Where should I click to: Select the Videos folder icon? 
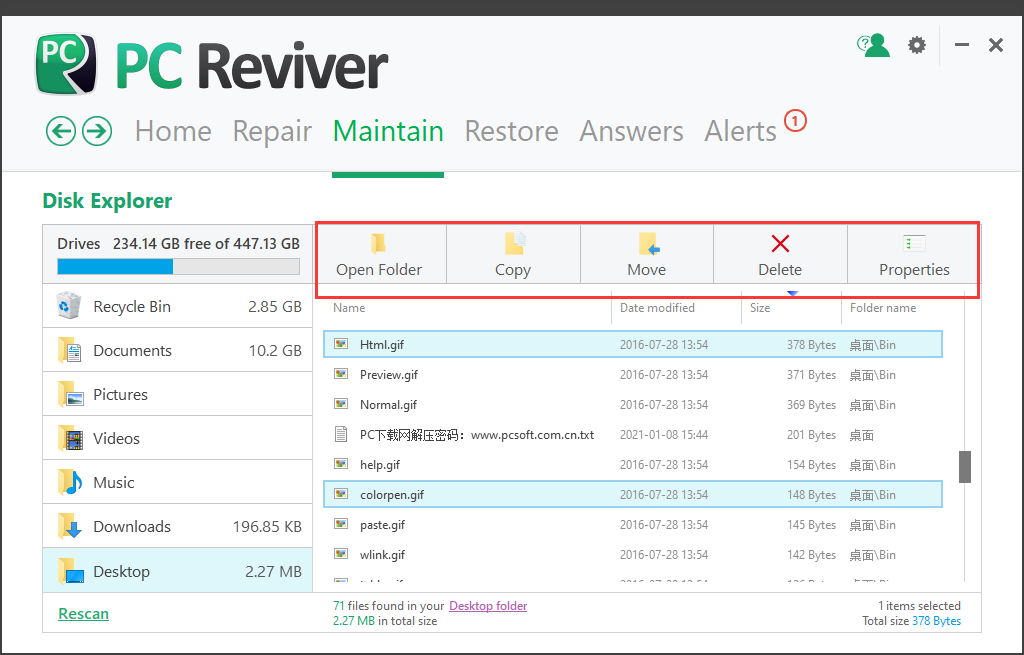tap(71, 438)
